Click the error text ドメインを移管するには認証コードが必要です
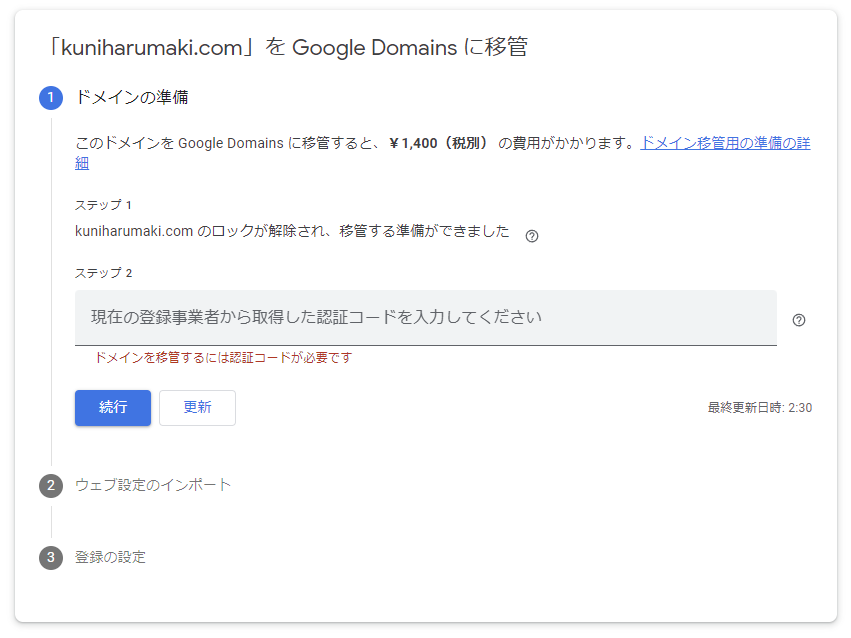Screen dimensions: 851x638 point(224,358)
